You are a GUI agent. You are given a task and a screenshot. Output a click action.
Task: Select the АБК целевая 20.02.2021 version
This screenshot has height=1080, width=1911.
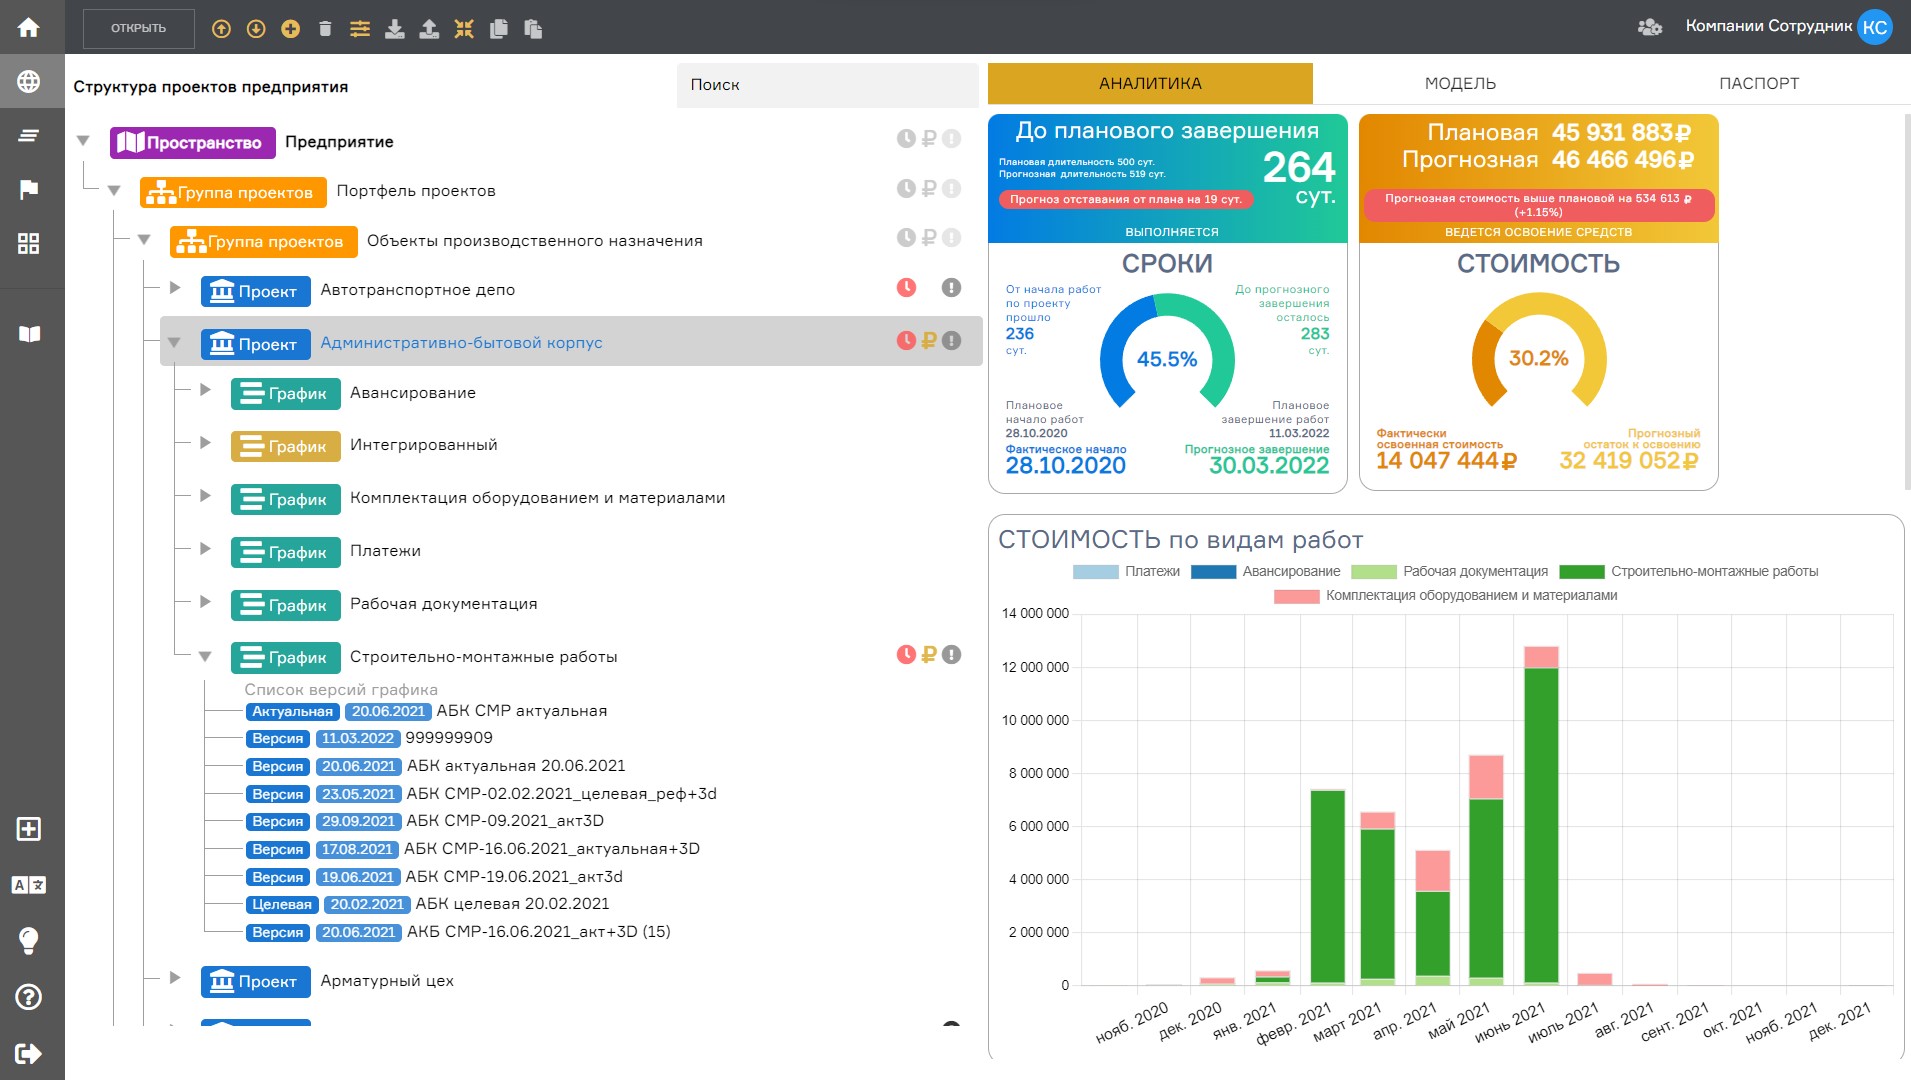511,904
